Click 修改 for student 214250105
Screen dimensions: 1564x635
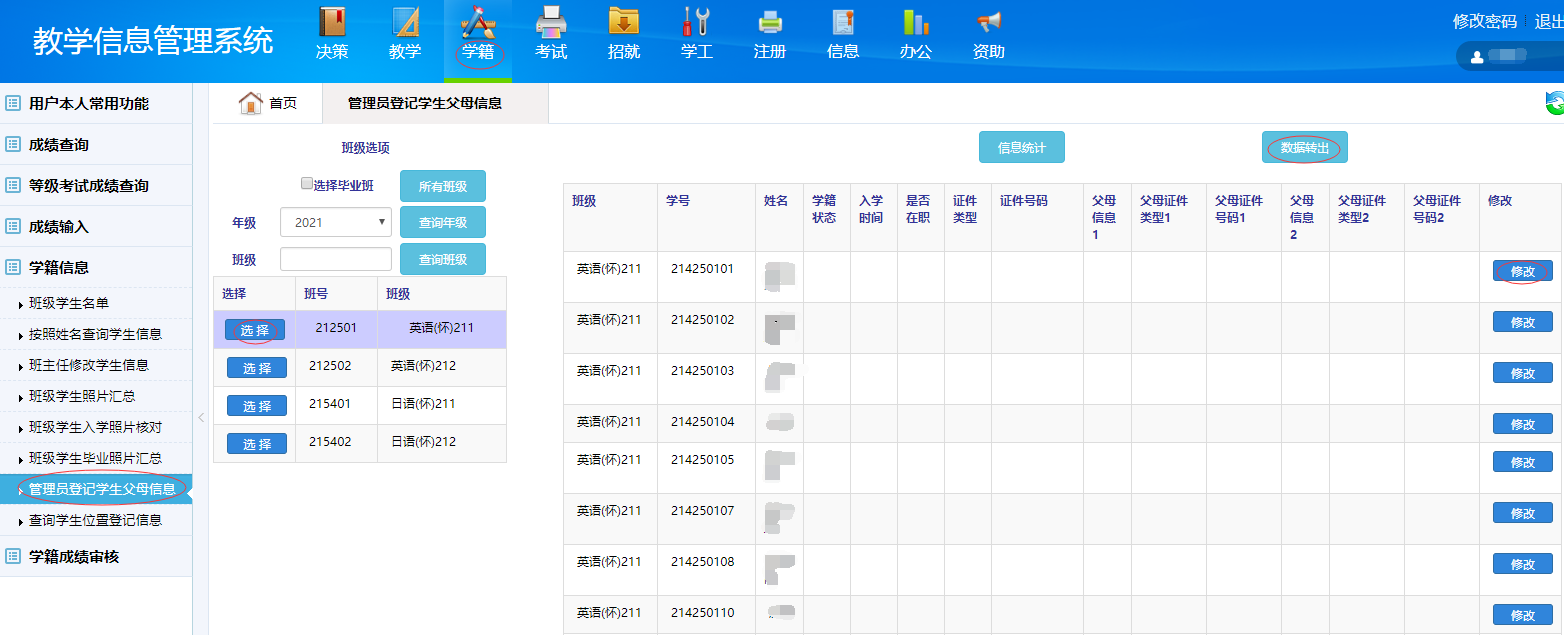tap(1523, 462)
